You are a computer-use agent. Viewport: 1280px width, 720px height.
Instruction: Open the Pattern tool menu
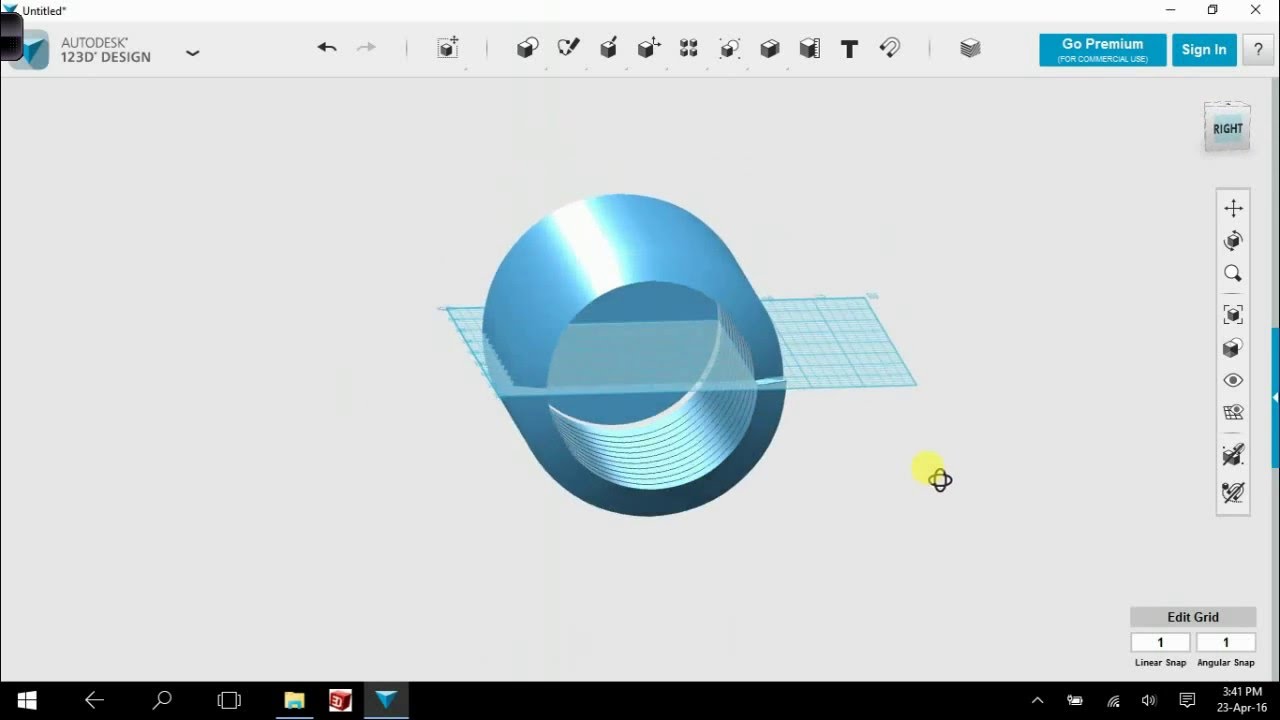689,48
